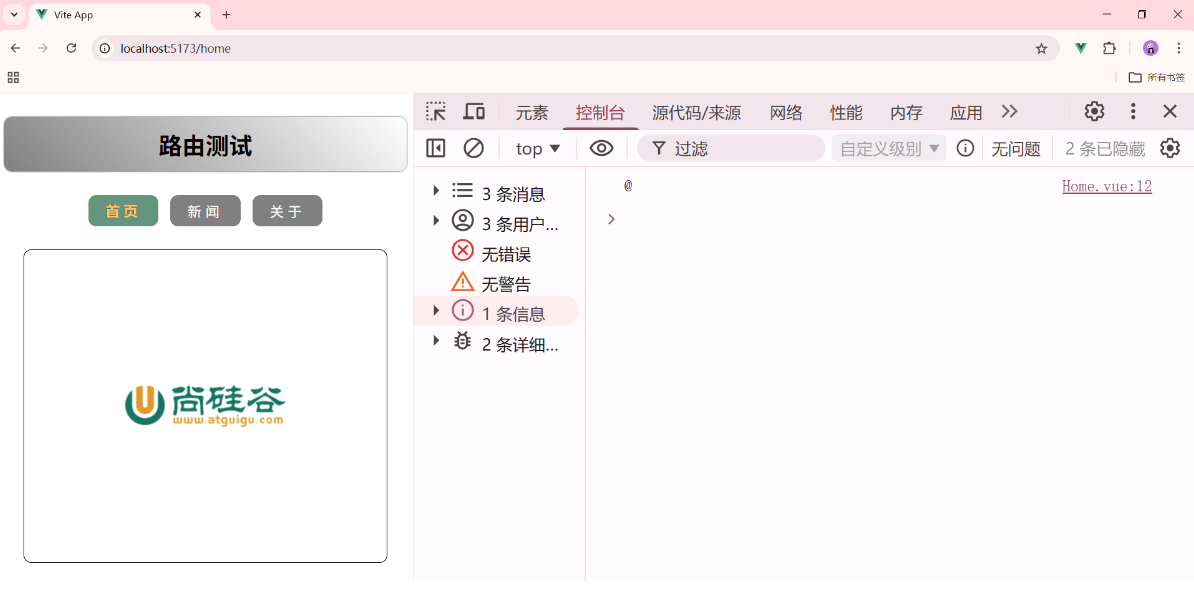Select 无错误 in console sidebar
Viewport: 1194px width, 612px height.
[496, 253]
